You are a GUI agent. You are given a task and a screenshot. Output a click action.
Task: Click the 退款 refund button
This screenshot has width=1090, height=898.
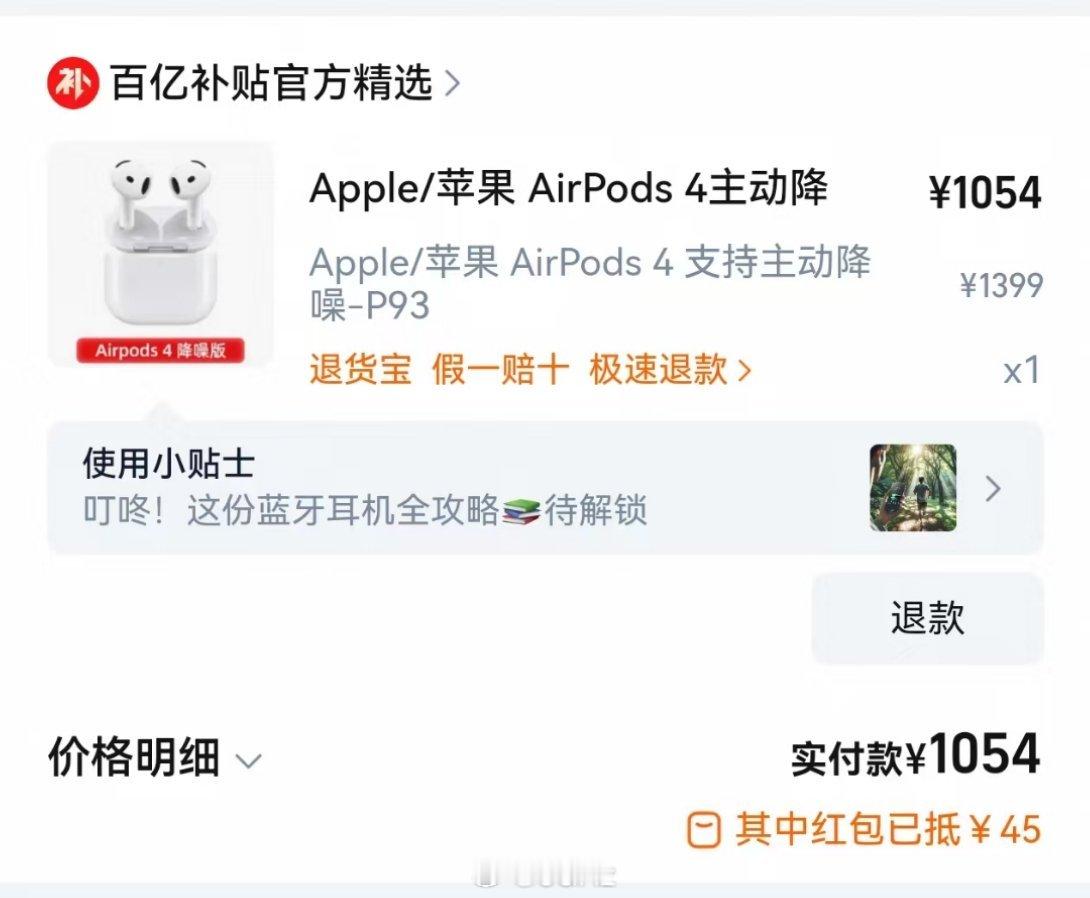tap(927, 618)
